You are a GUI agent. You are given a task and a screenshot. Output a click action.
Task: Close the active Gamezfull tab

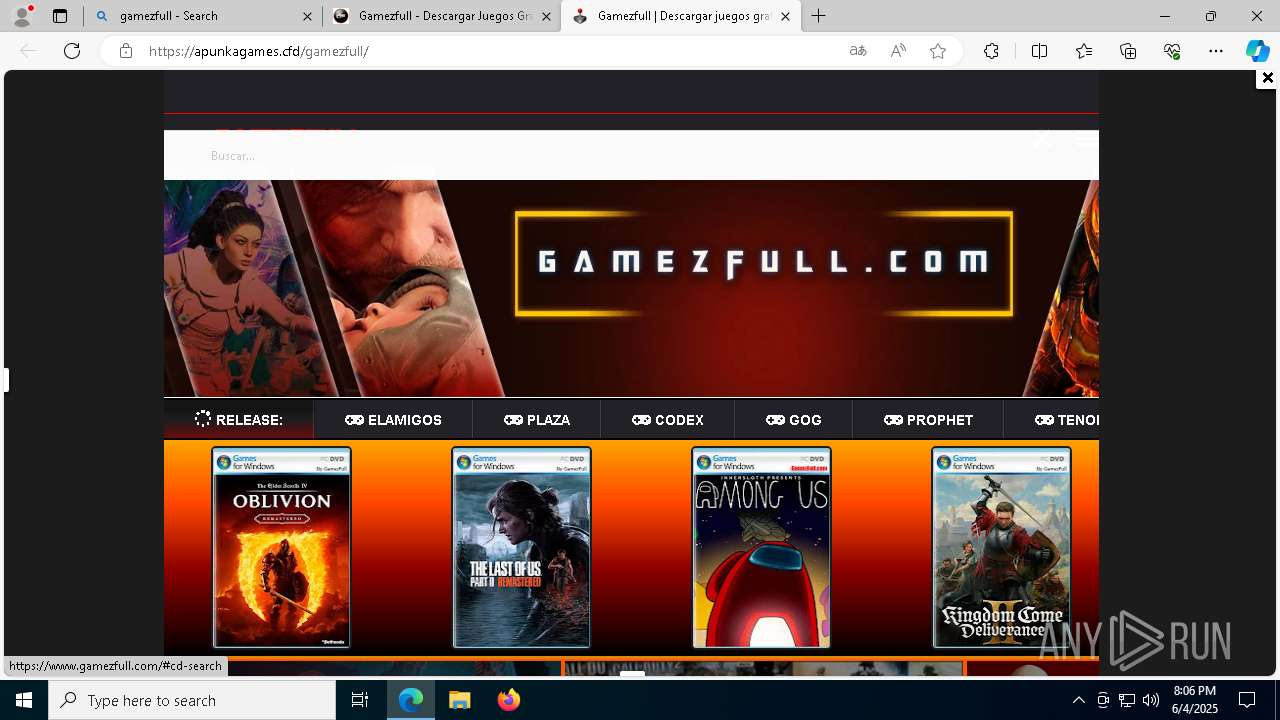click(785, 16)
